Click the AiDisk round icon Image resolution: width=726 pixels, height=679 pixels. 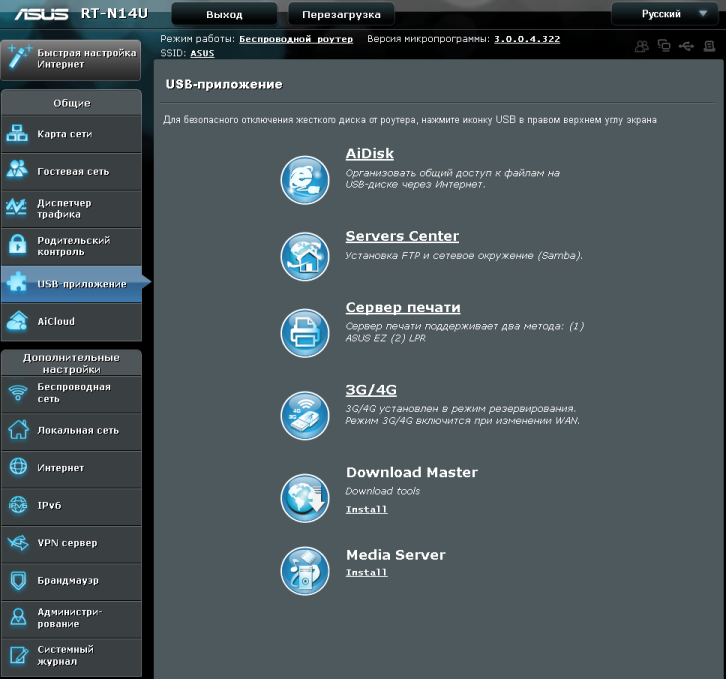tap(305, 180)
